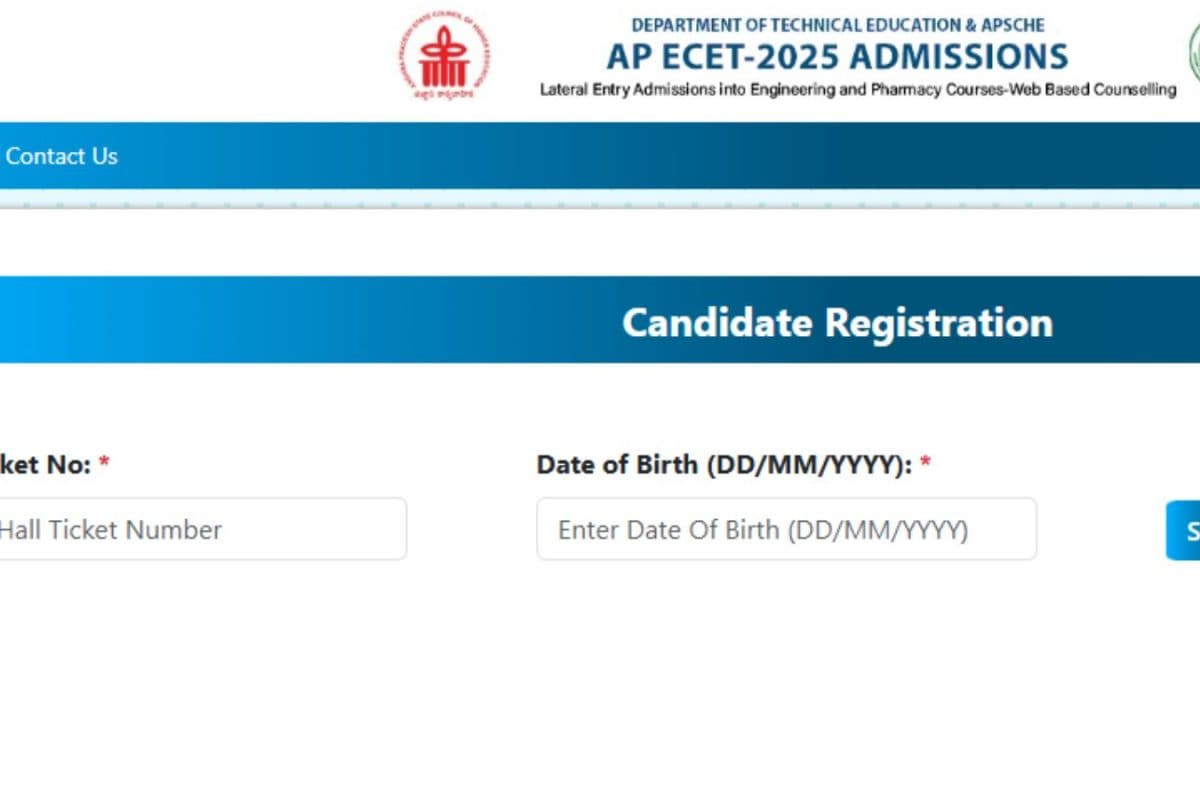Click the red APSCHE council logo
Viewport: 1200px width, 800px height.
tap(443, 55)
